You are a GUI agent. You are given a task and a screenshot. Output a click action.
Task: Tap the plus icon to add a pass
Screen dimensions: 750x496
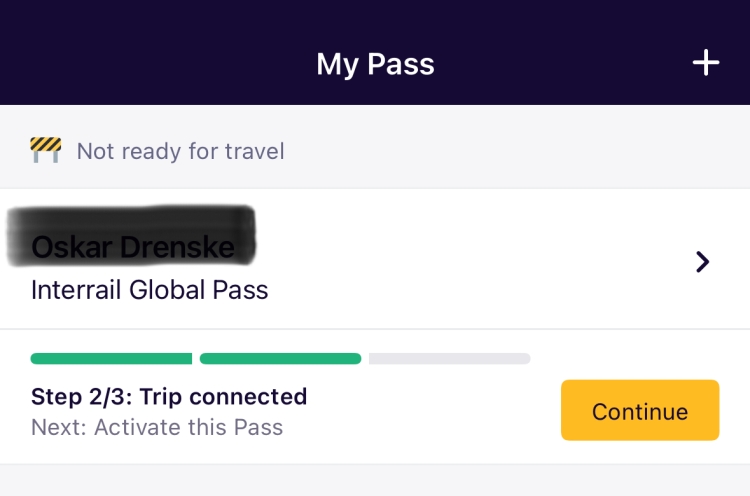(x=706, y=63)
